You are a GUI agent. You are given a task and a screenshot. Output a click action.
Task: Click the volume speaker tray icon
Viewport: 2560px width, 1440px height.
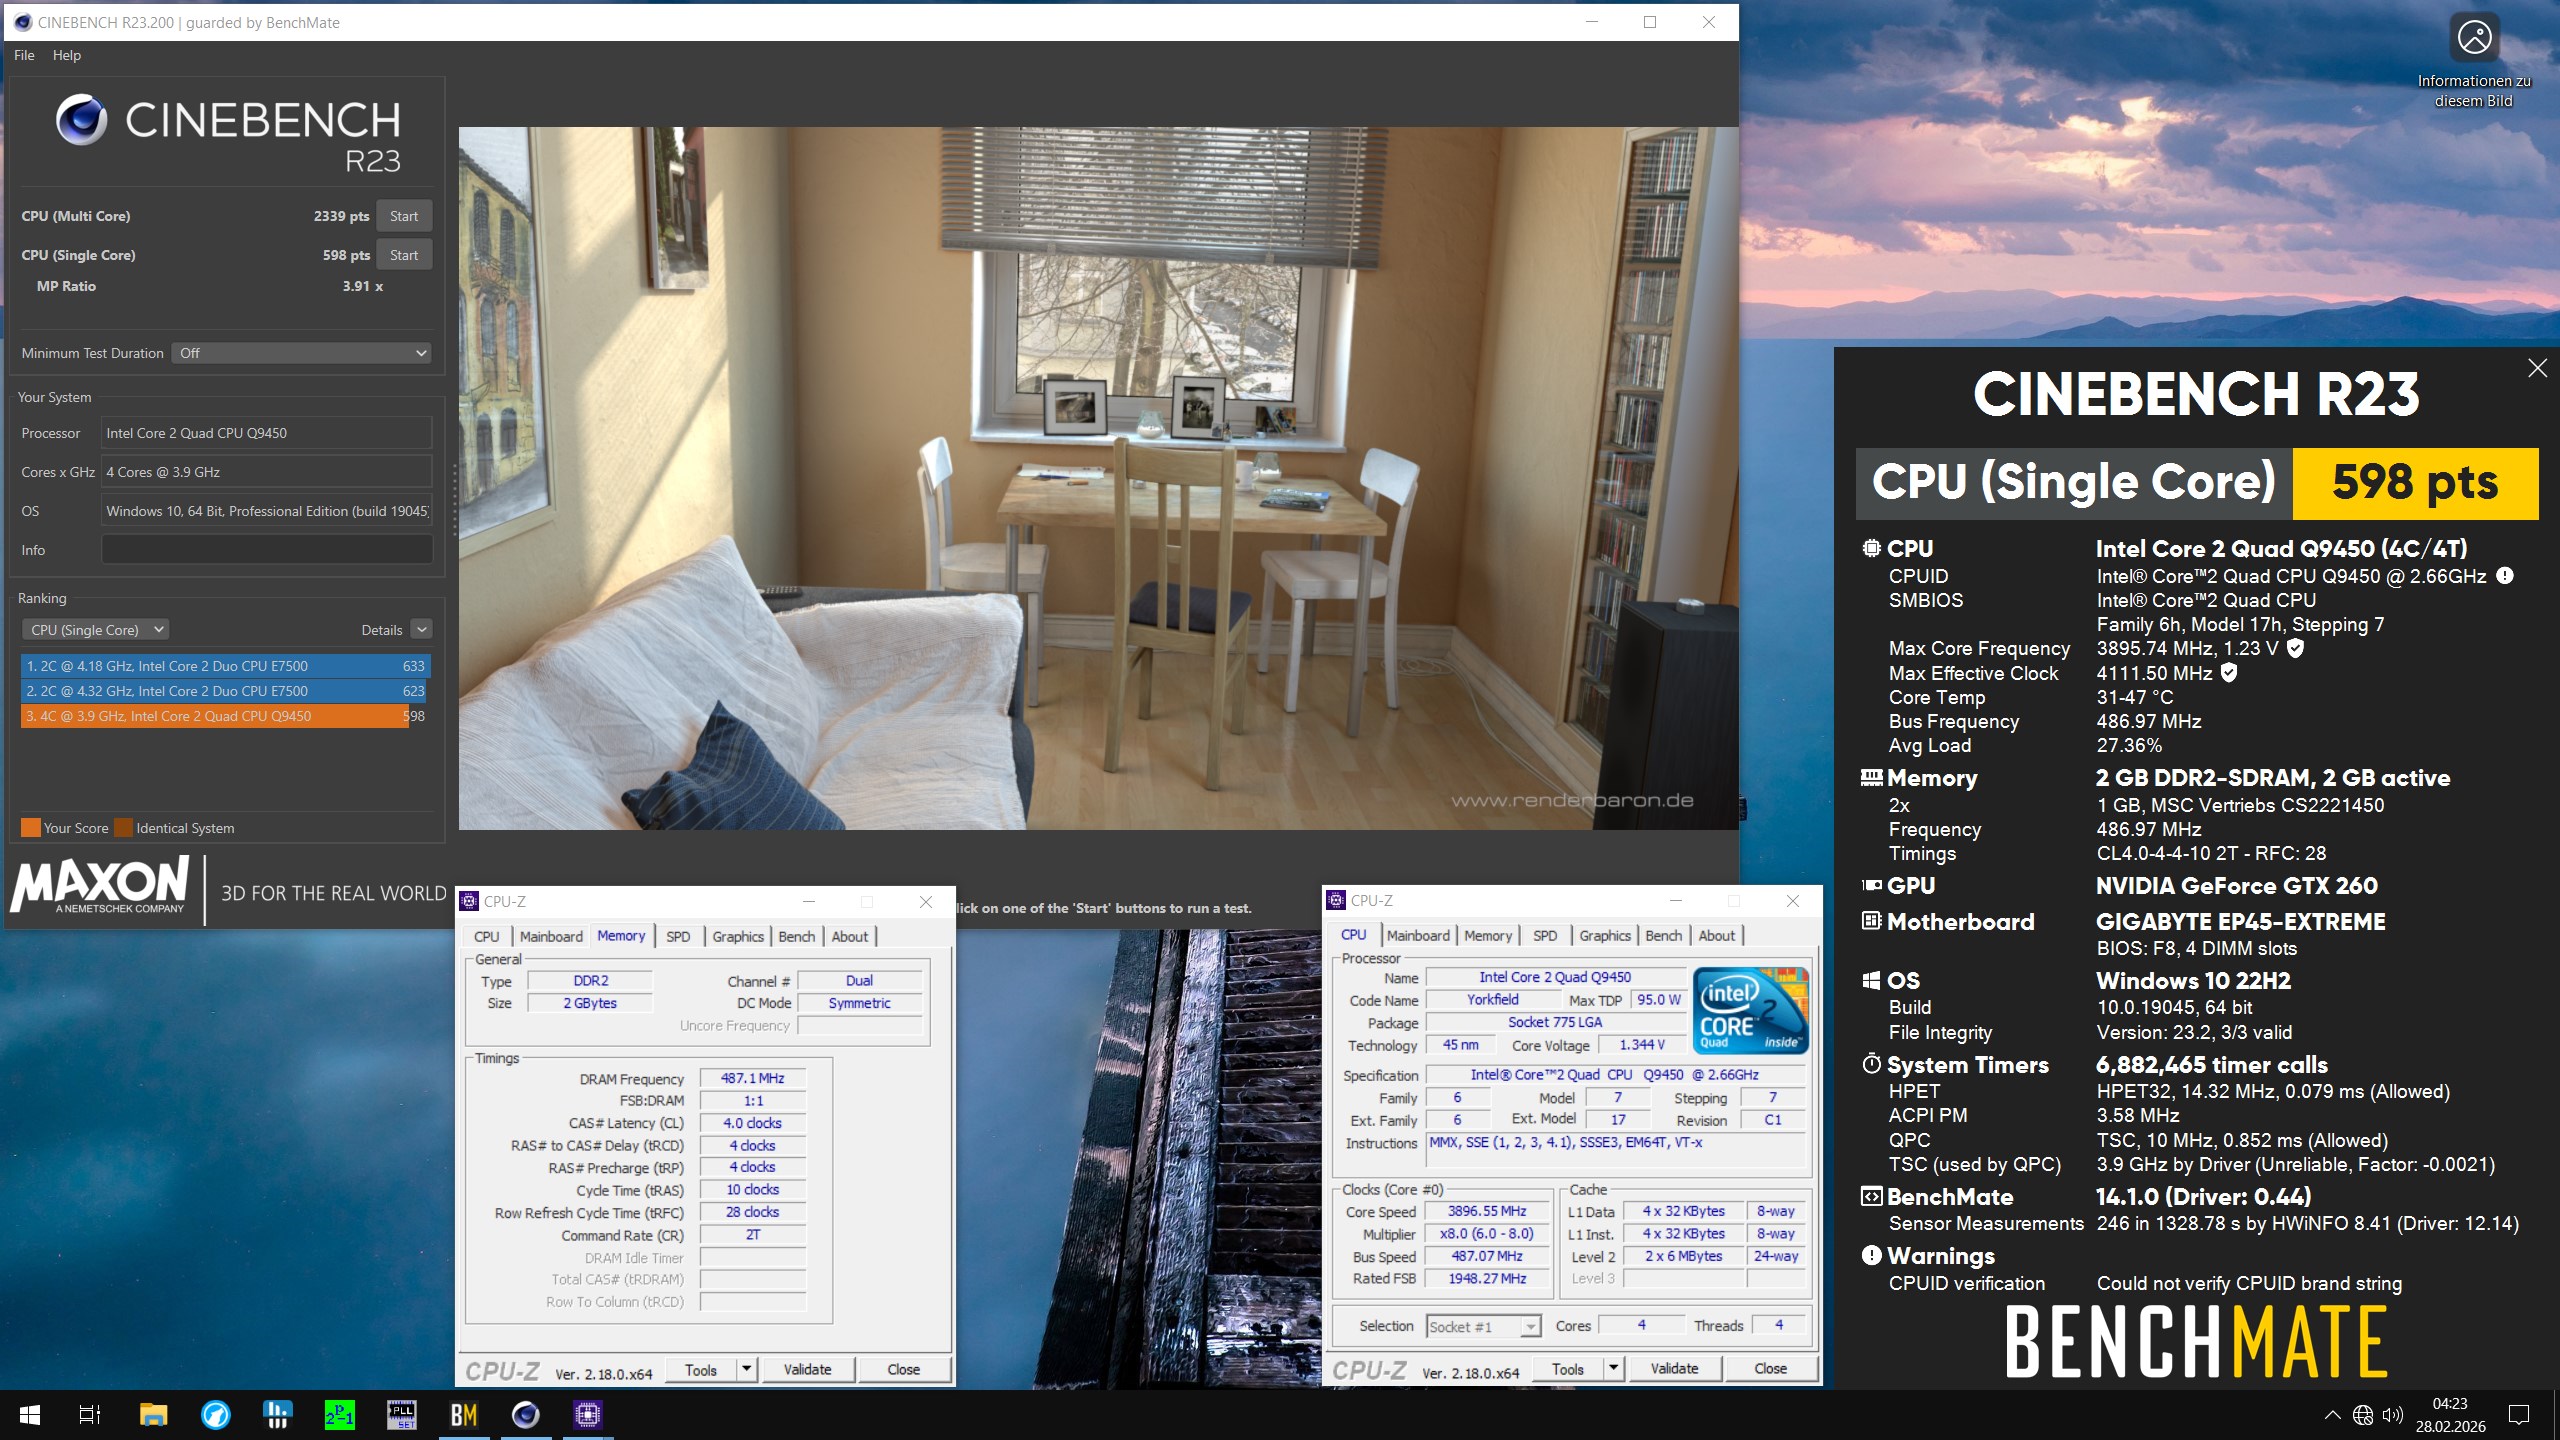point(2392,1414)
